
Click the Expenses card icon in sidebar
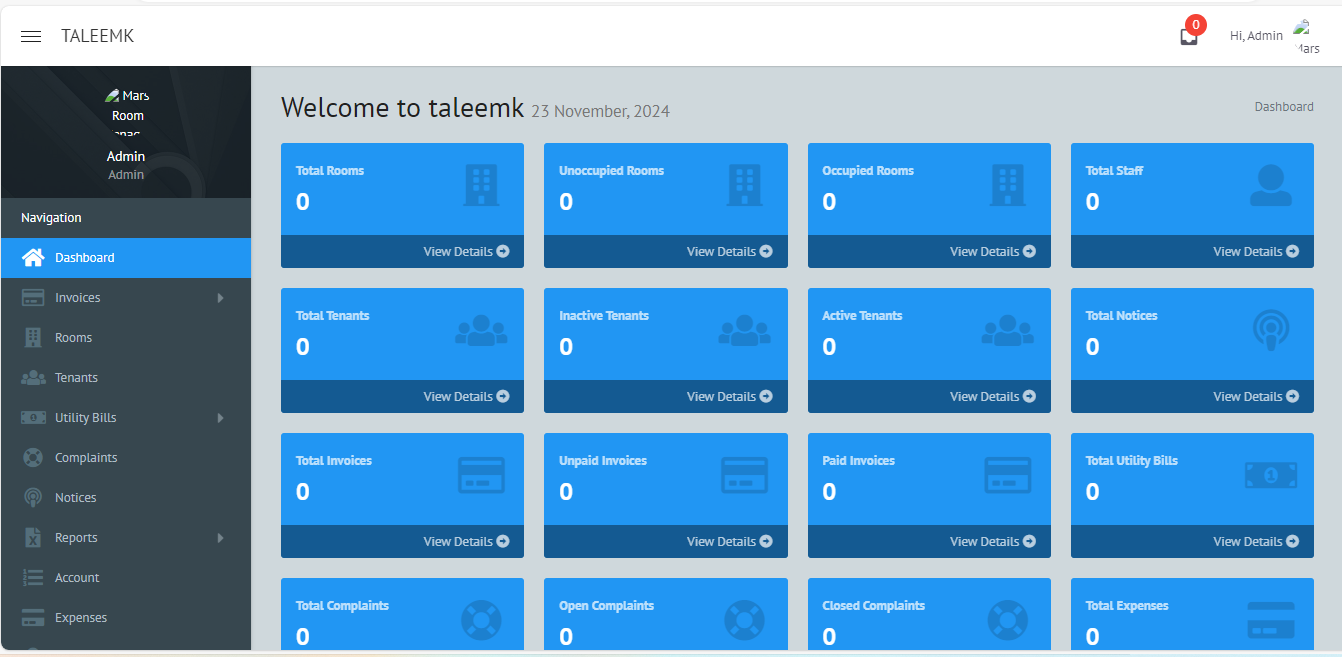pos(33,618)
